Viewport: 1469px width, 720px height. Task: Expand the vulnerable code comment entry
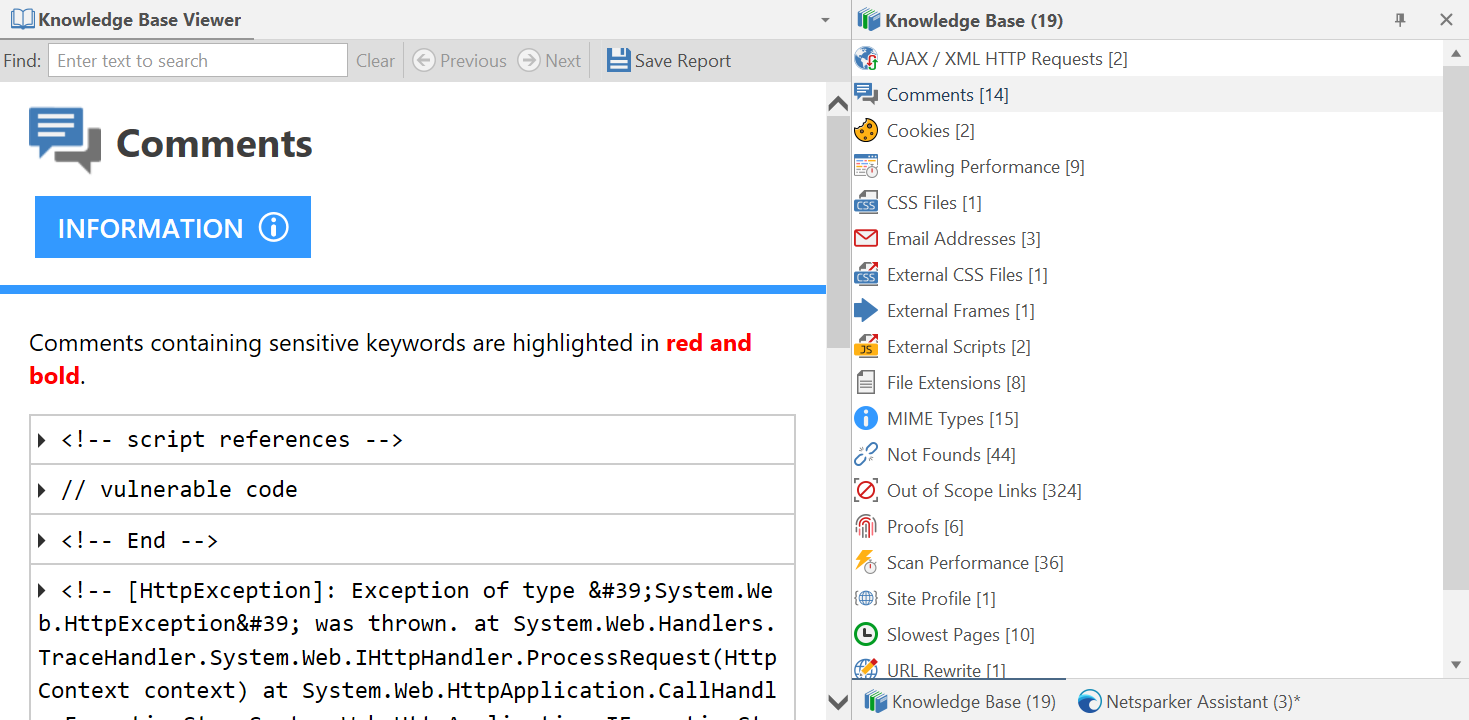40,488
